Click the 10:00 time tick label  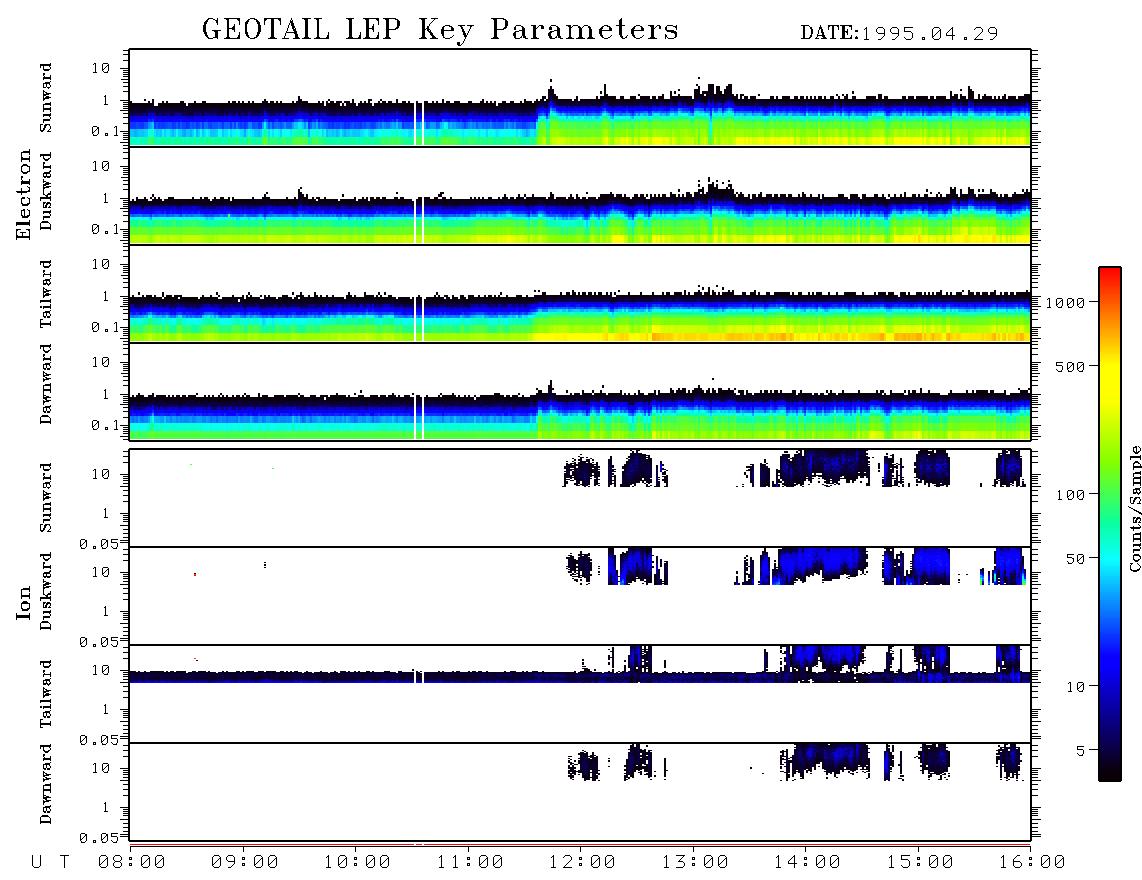[x=357, y=862]
